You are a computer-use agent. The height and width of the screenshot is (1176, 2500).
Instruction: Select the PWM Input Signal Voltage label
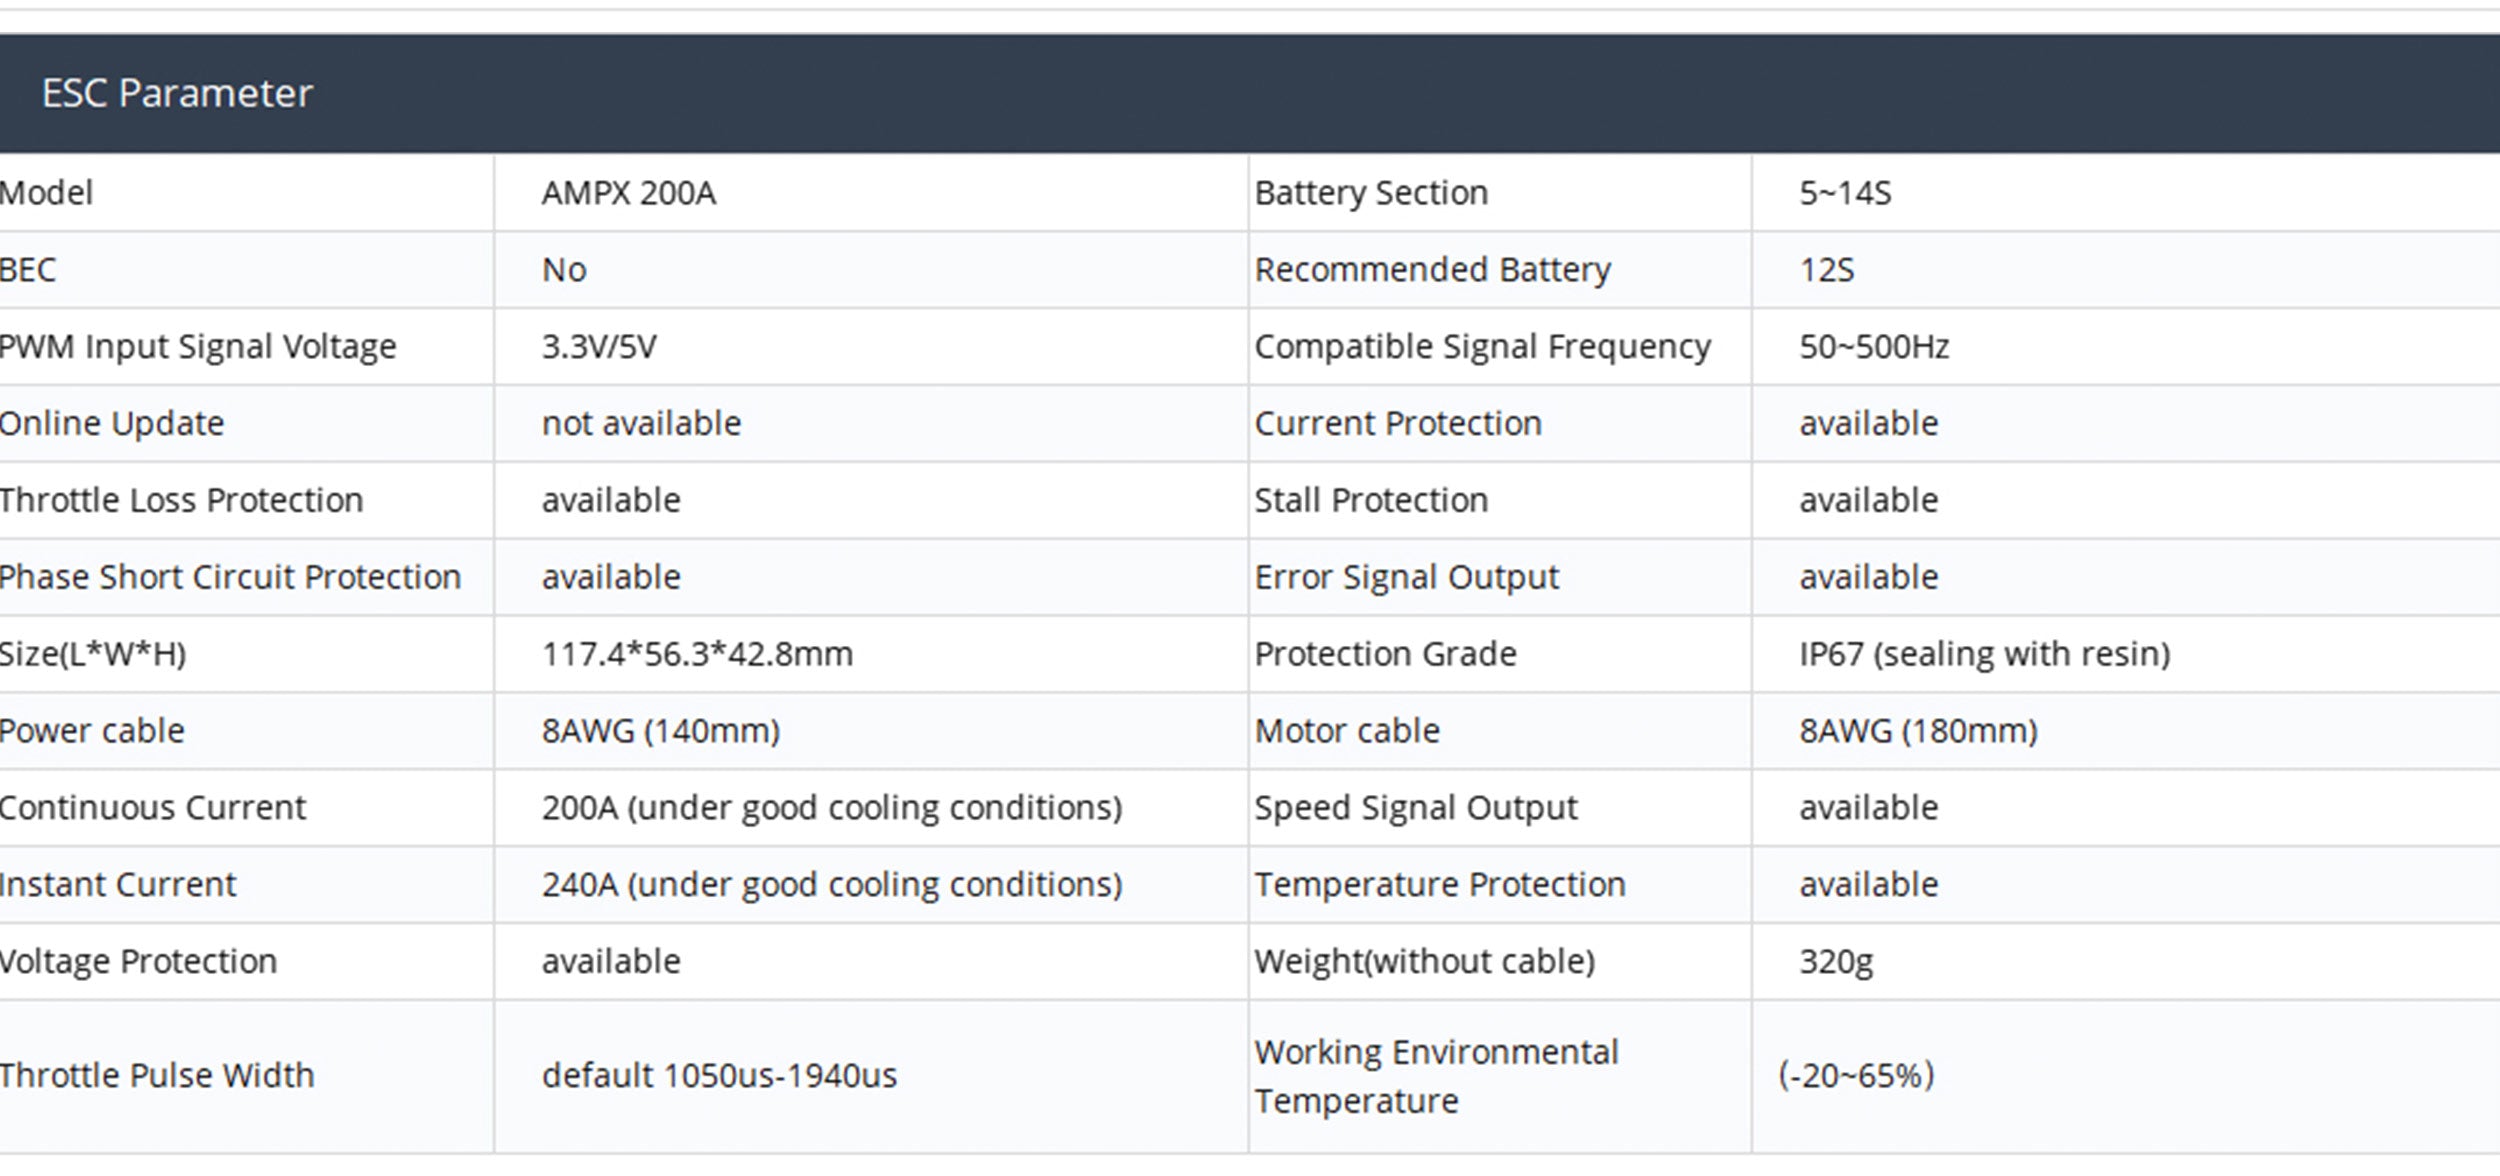coord(198,347)
